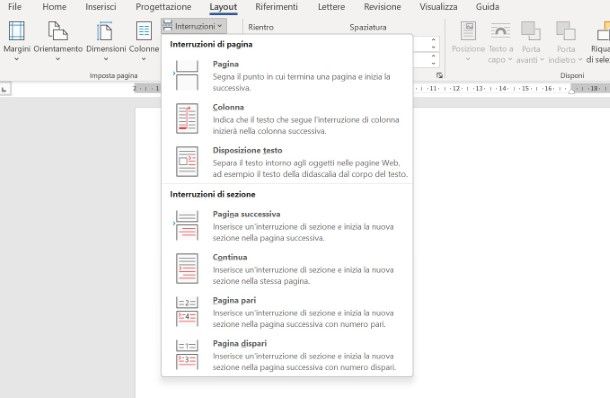The image size is (610, 398).
Task: Click the Imposta pagina group label
Action: [113, 75]
